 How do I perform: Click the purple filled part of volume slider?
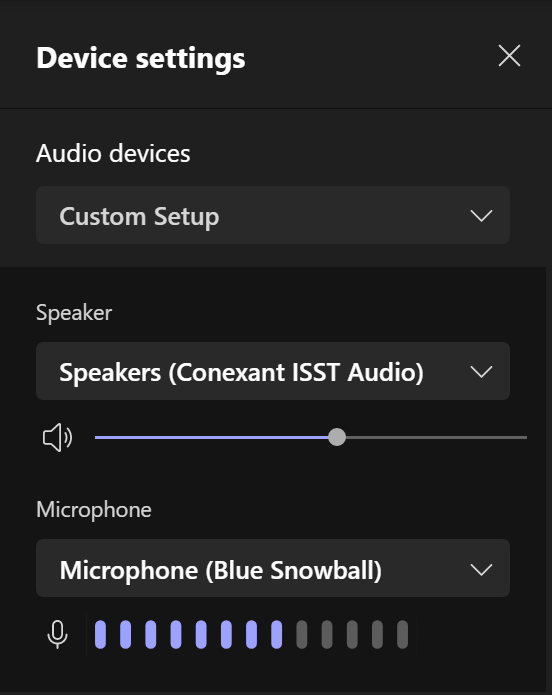(x=211, y=437)
